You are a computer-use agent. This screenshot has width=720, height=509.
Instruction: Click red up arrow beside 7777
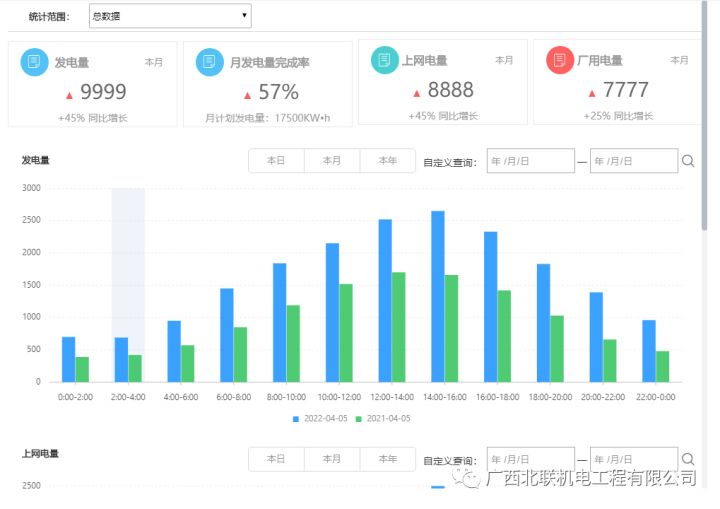point(592,93)
